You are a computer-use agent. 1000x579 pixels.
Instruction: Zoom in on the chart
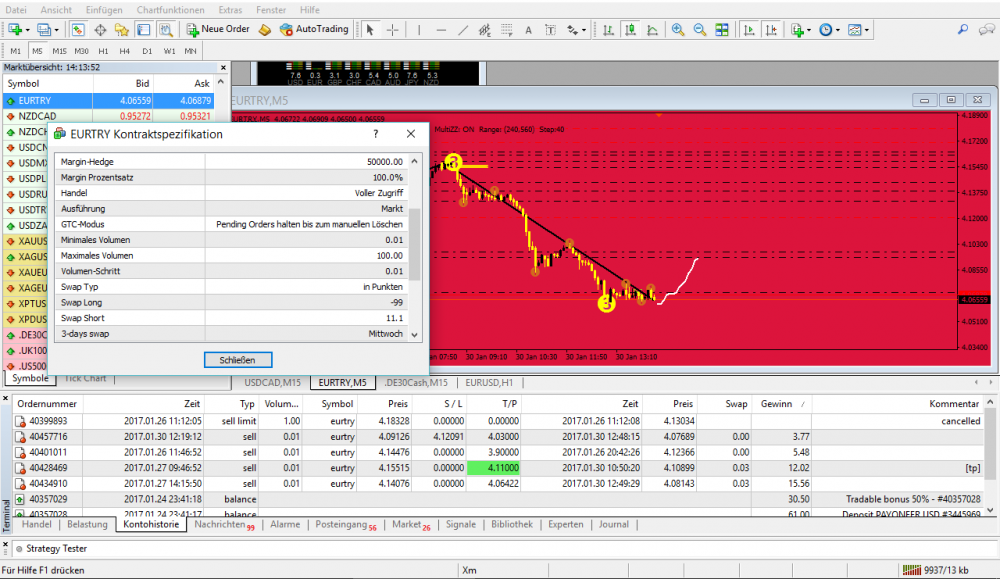click(678, 30)
